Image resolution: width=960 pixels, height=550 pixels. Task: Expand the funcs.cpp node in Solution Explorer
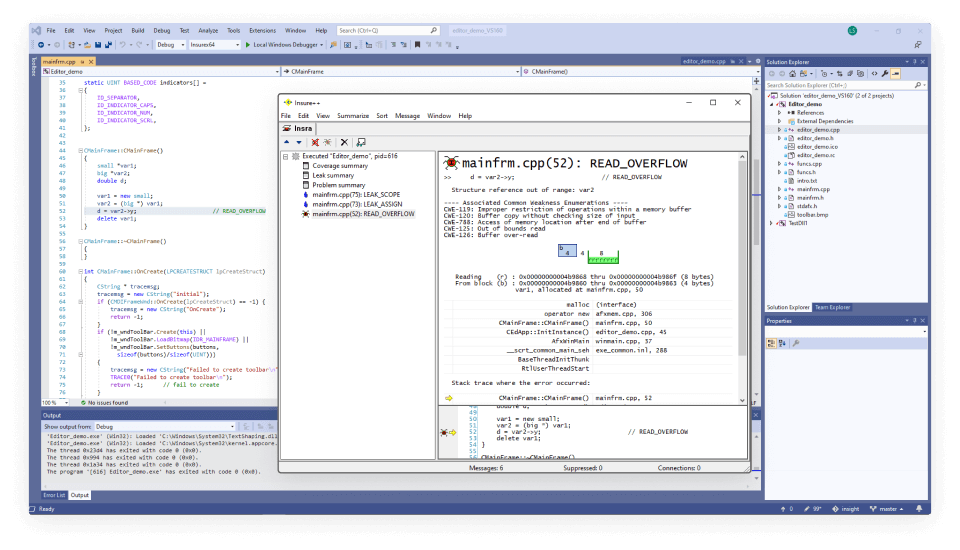779,164
